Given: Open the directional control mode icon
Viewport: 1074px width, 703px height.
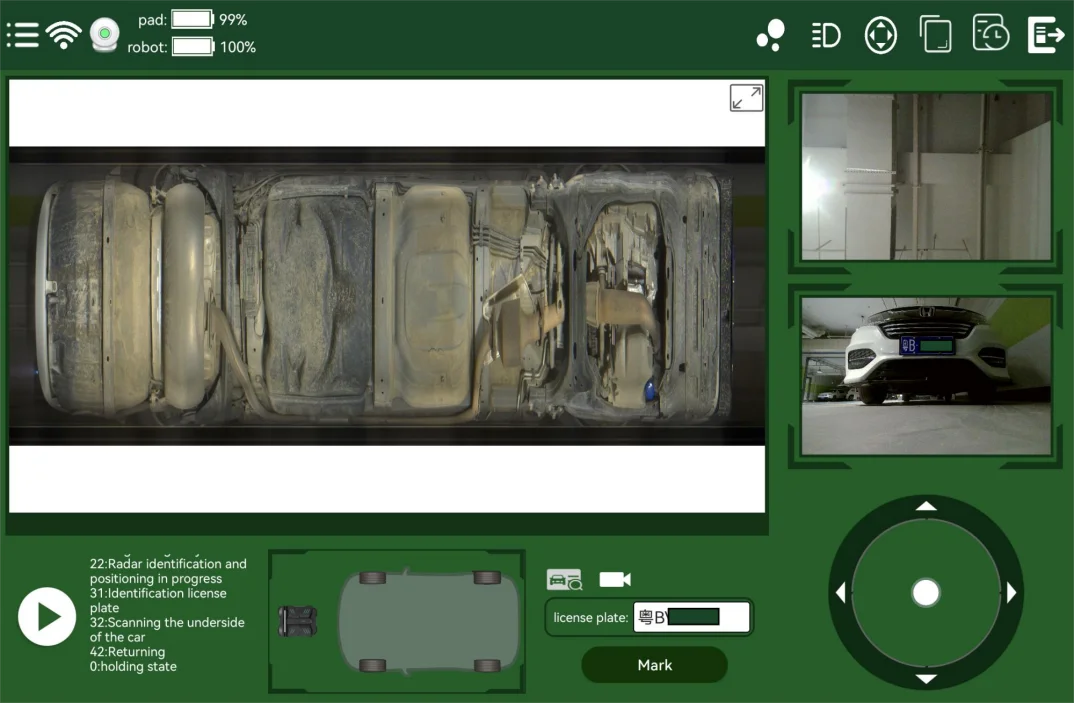Looking at the screenshot, I should [880, 35].
